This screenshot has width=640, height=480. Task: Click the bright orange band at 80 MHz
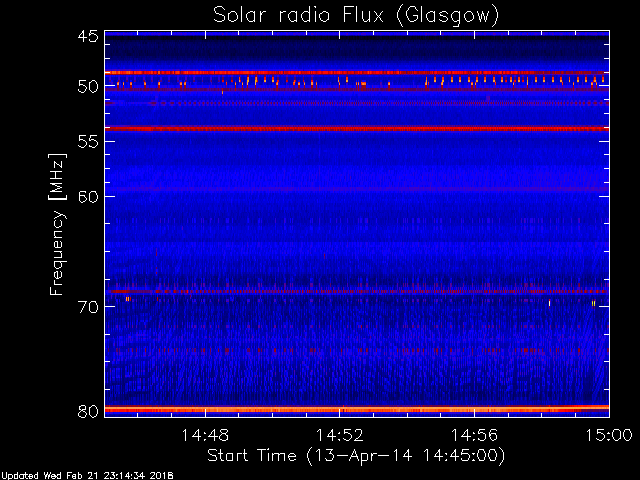pyautogui.click(x=357, y=409)
